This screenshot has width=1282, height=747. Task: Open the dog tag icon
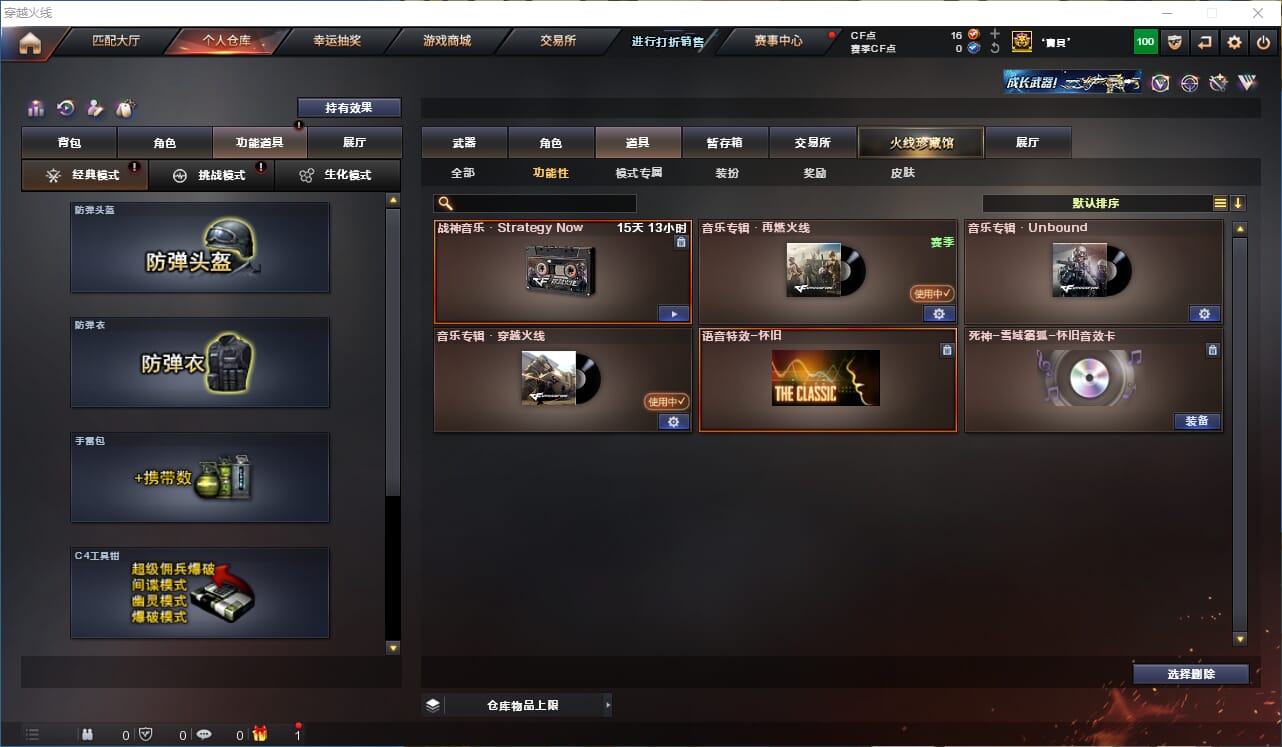coord(125,108)
